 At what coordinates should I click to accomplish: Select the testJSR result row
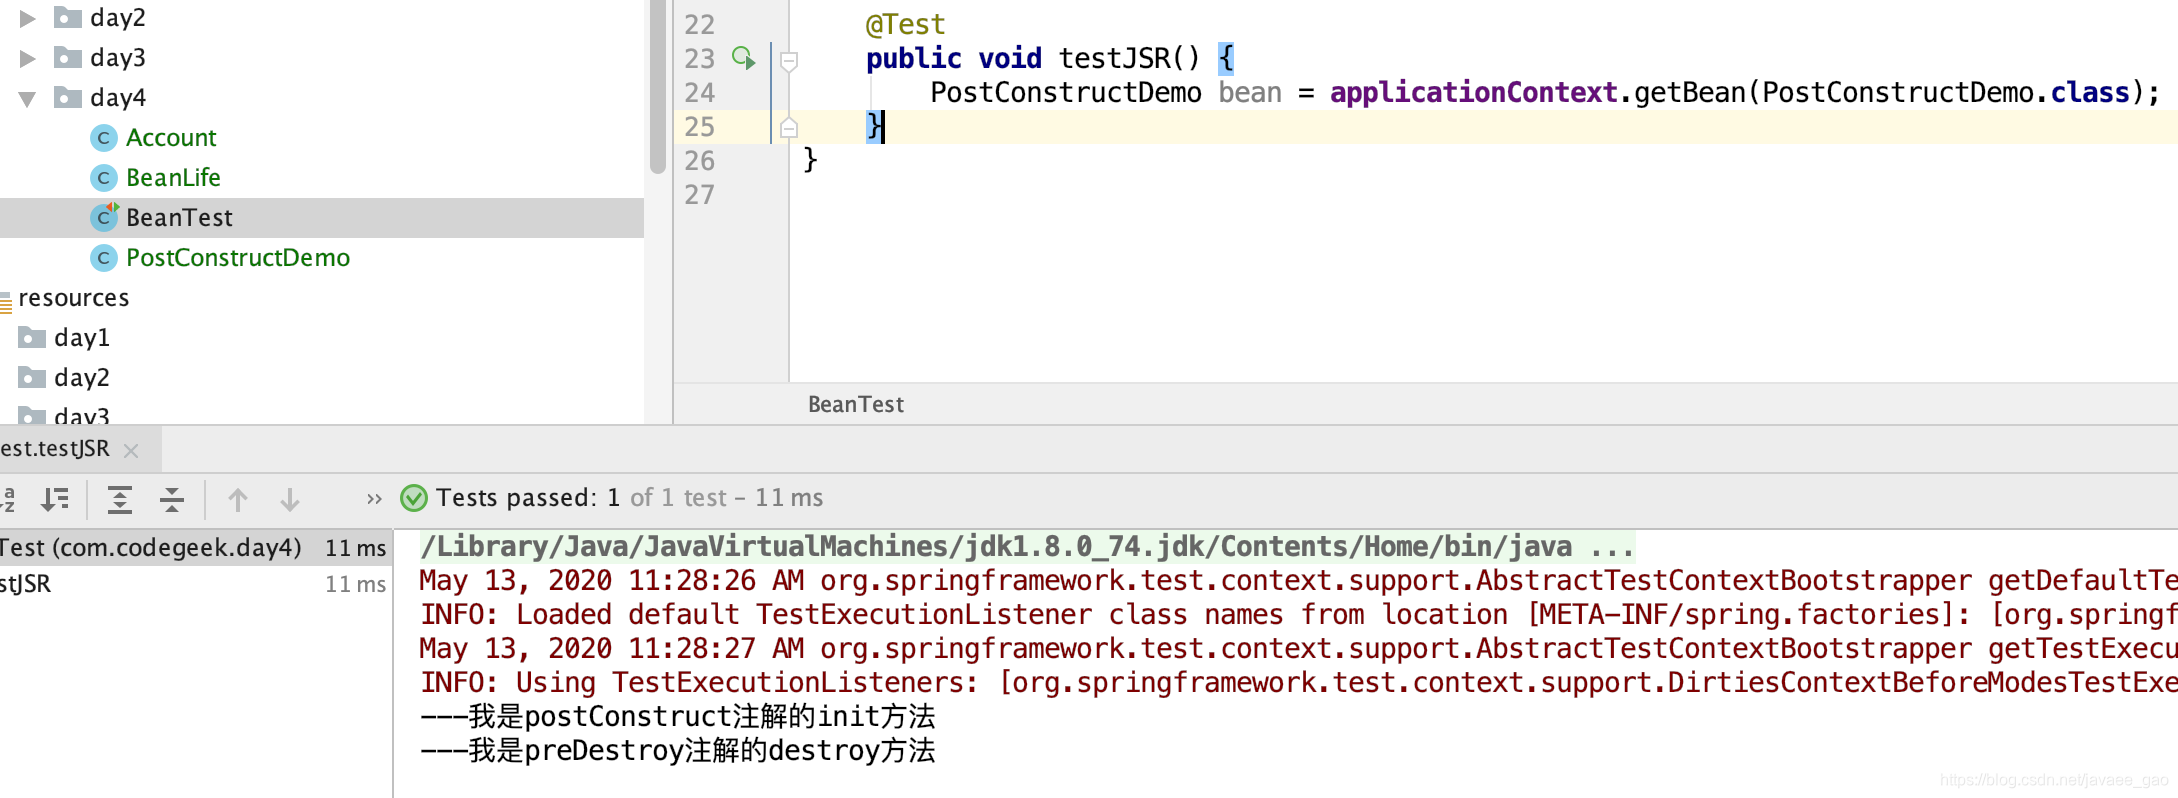point(196,584)
